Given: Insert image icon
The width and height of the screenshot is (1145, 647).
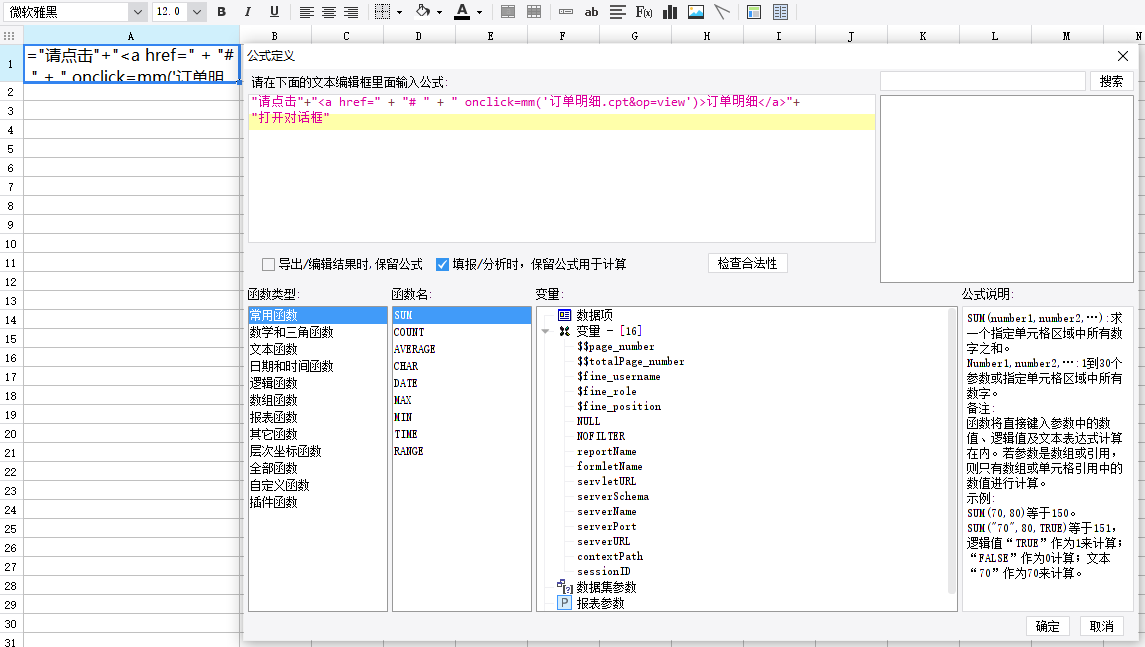Looking at the screenshot, I should (696, 12).
